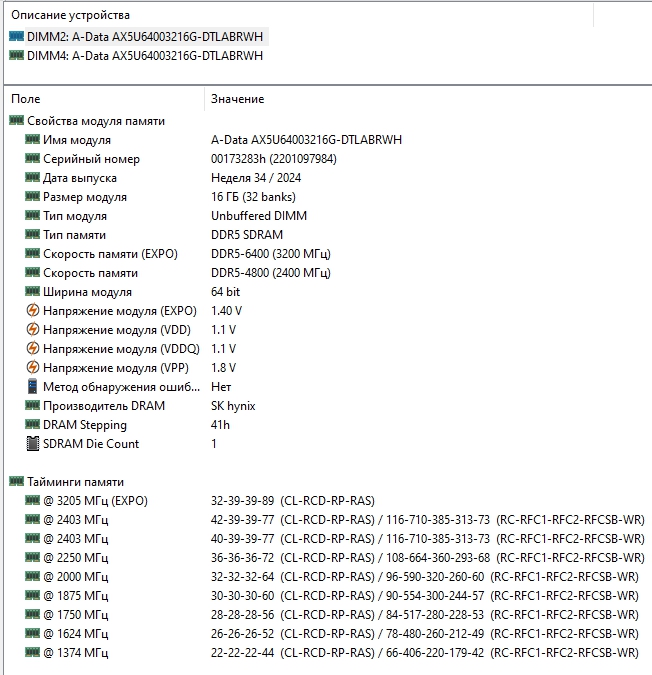Click the 'Тип модуля' row icon
The width and height of the screenshot is (652, 675).
pos(32,215)
